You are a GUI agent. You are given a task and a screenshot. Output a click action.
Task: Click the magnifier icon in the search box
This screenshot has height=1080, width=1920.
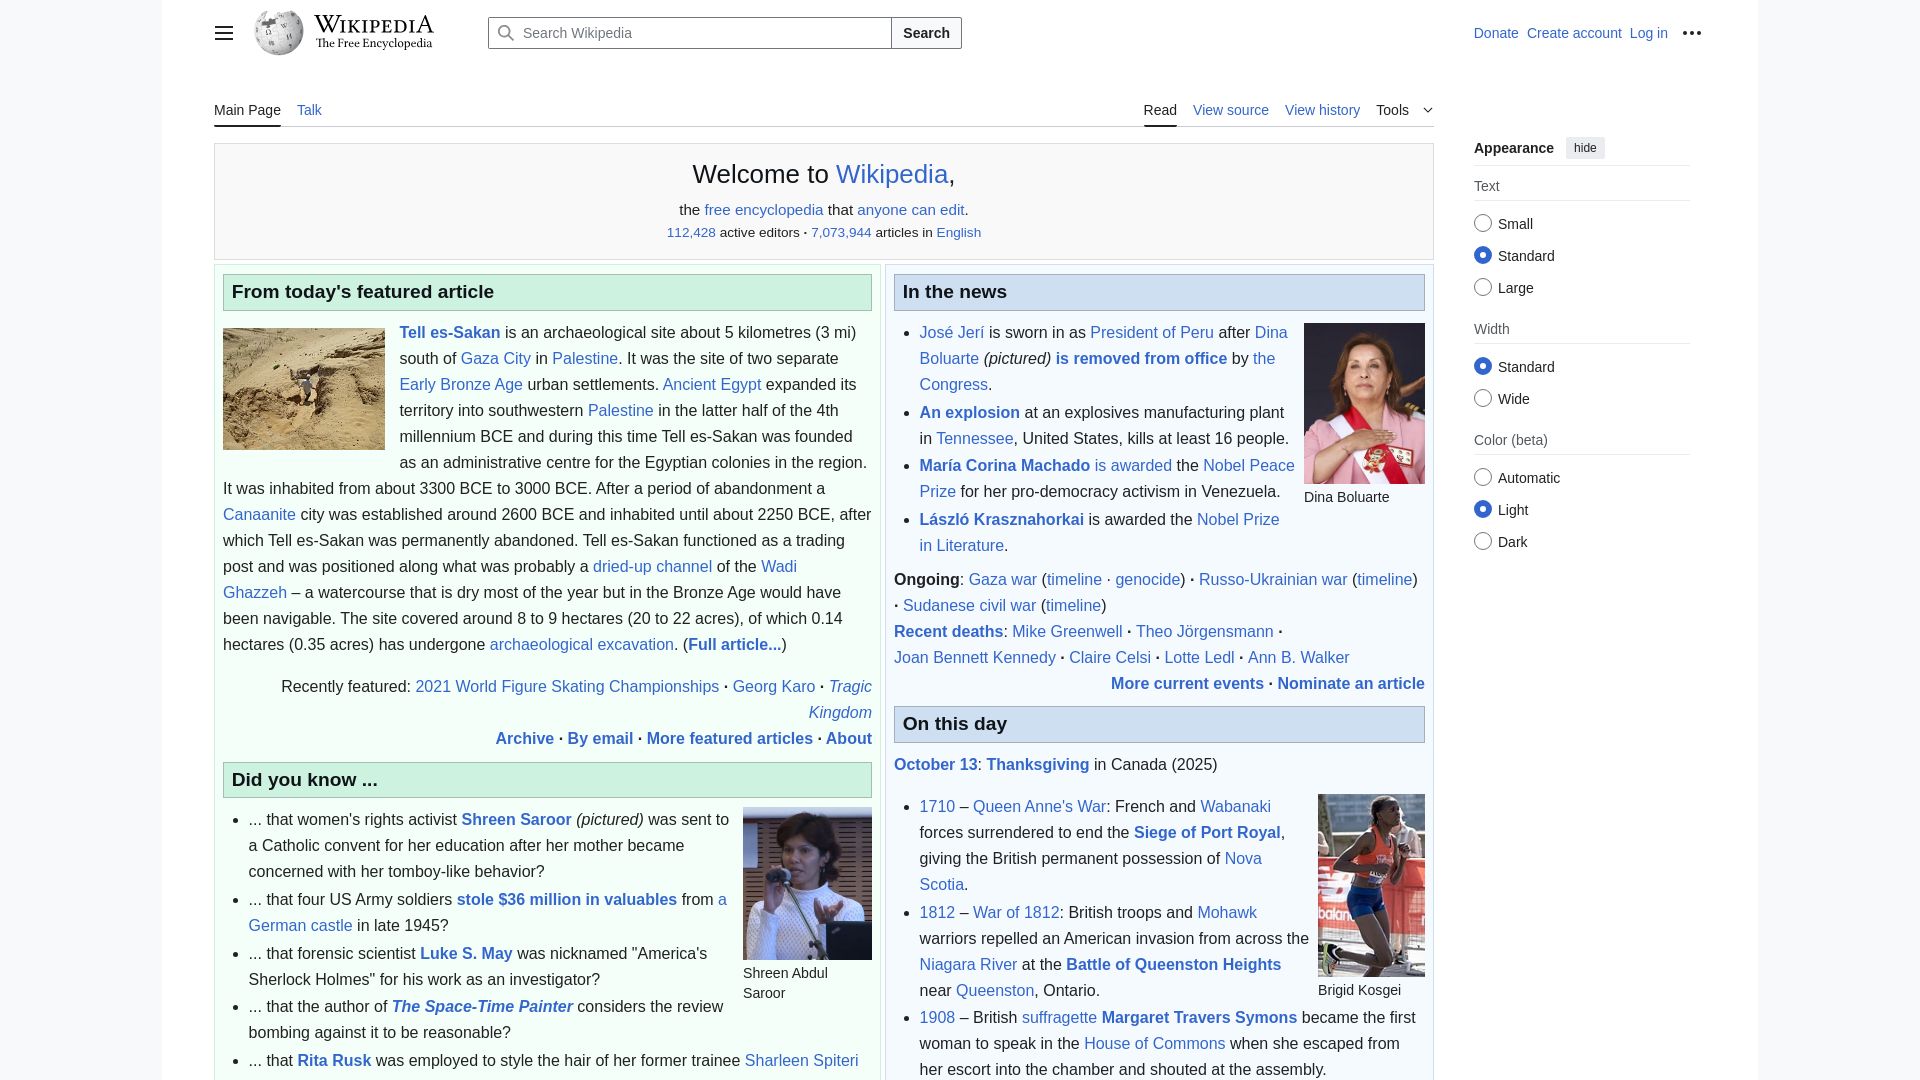506,33
